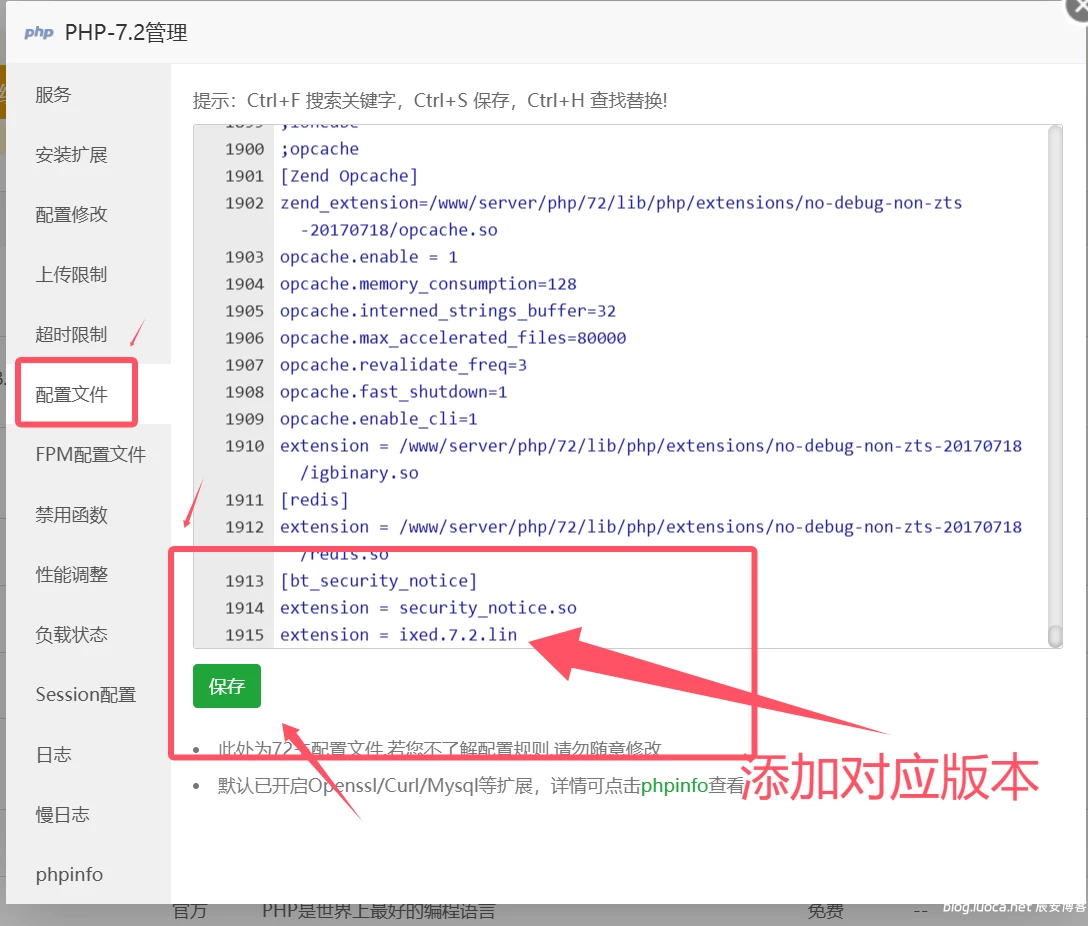The width and height of the screenshot is (1088, 926).
Task: Click the green 保存 button
Action: (x=226, y=686)
